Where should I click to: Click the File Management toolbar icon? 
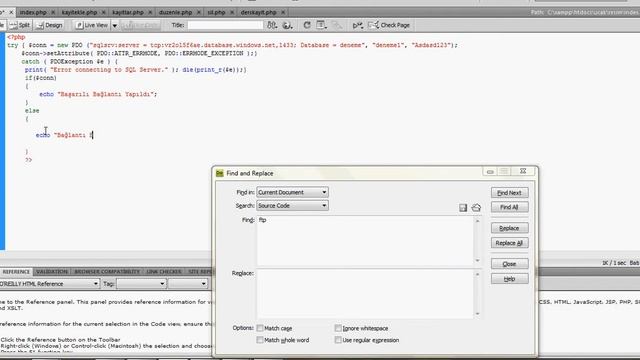(272, 25)
